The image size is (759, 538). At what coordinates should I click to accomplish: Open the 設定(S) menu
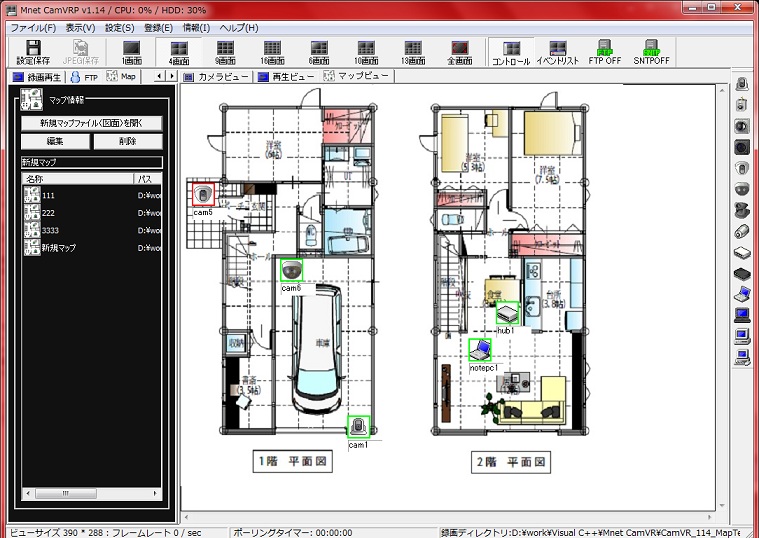(120, 28)
